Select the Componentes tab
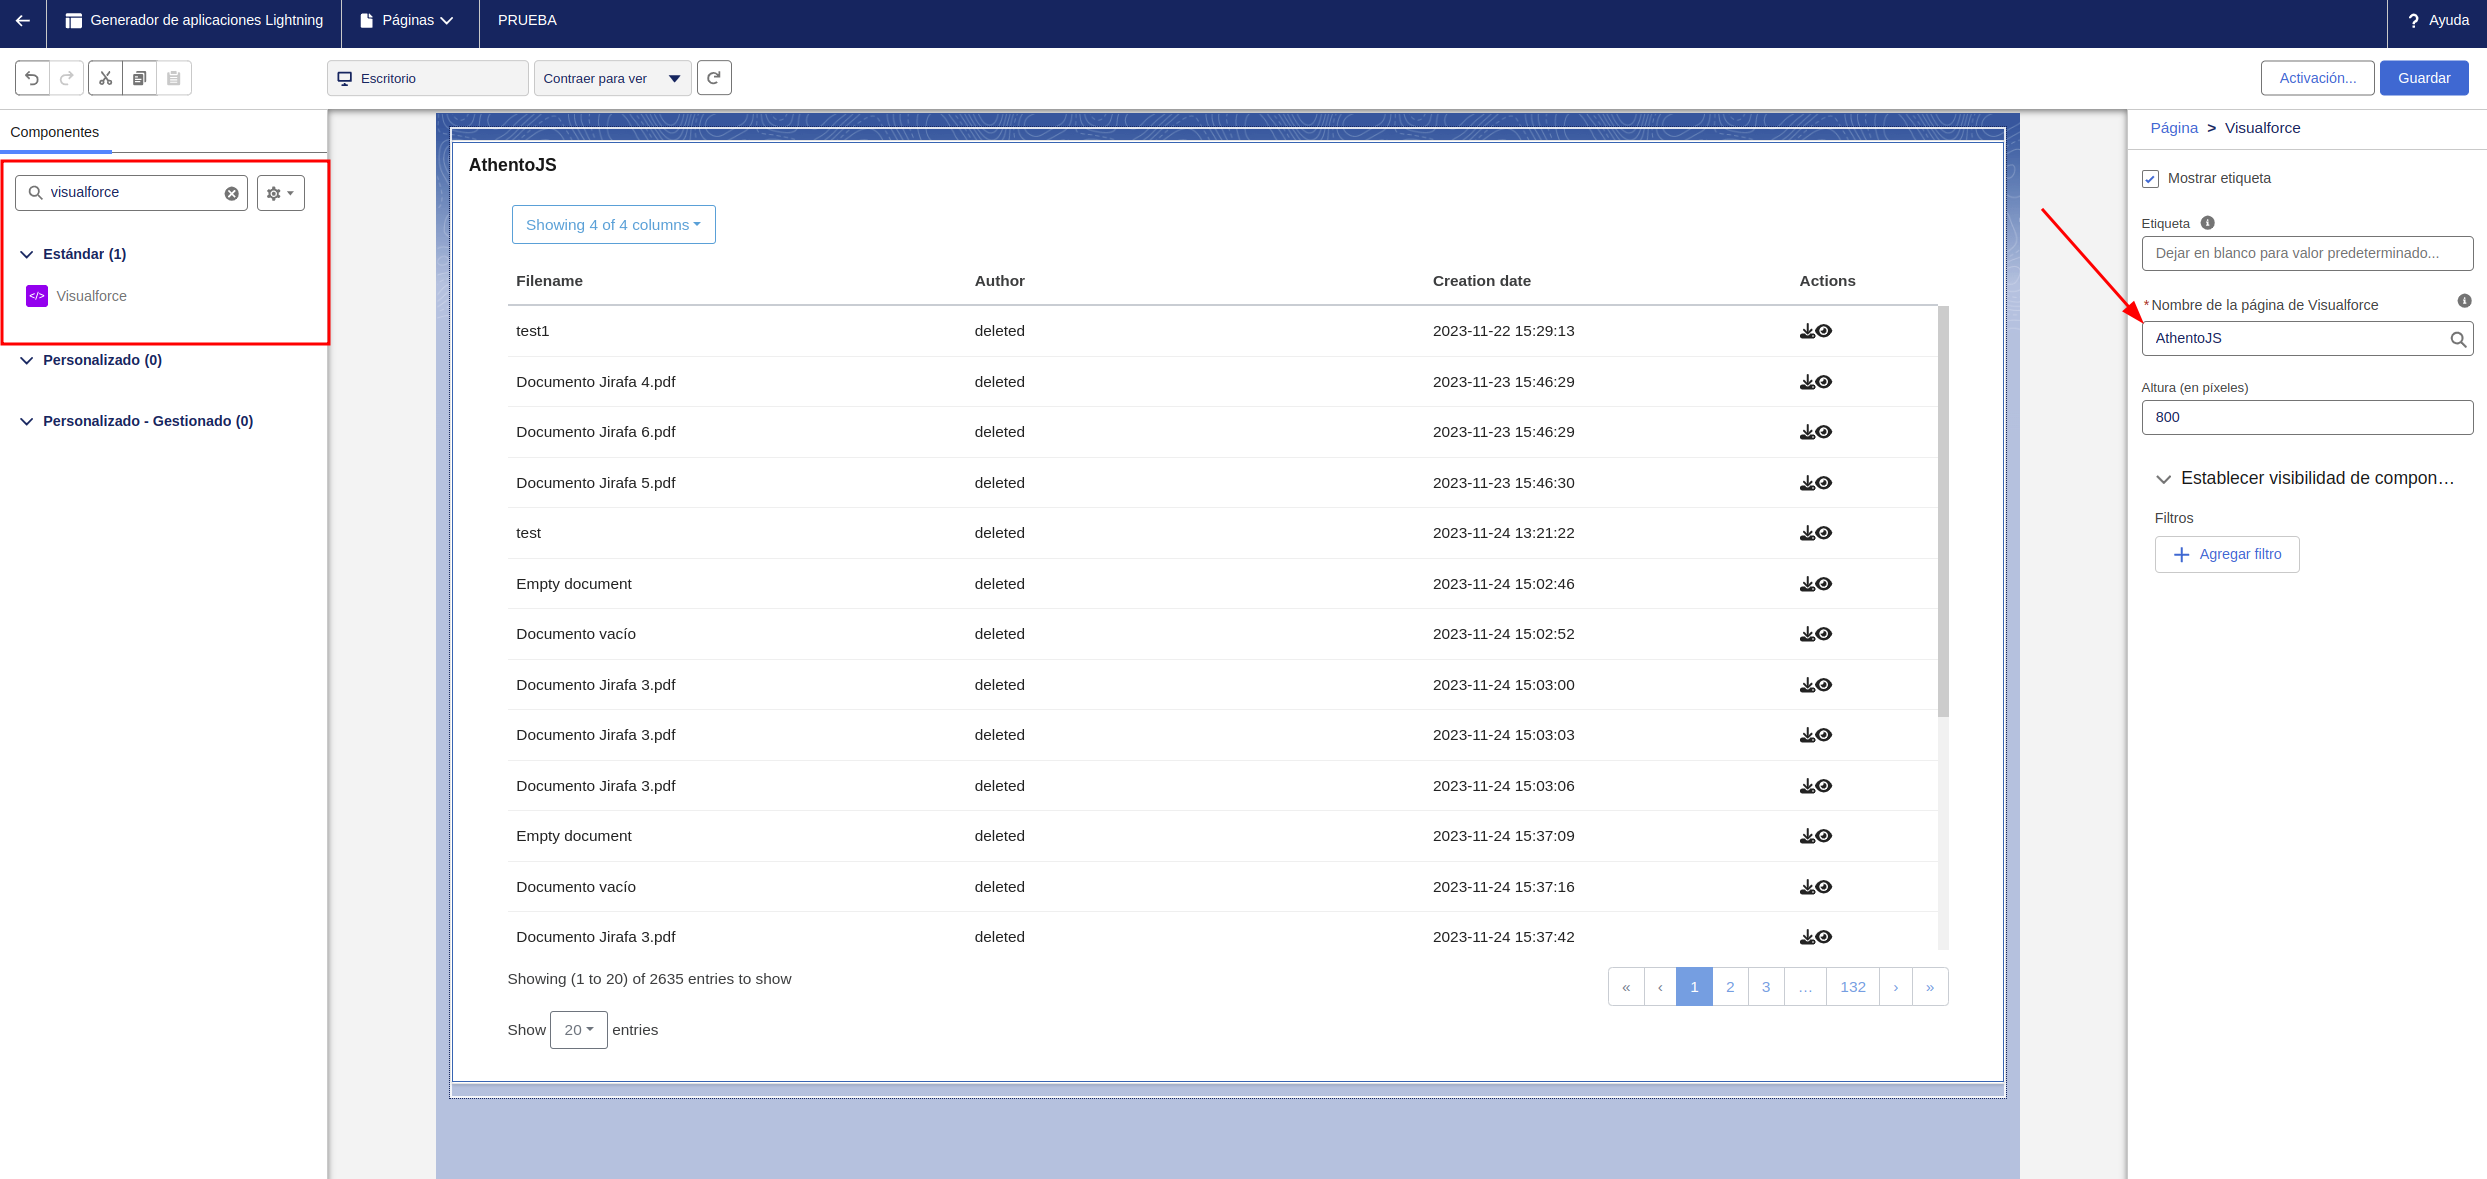Image resolution: width=2487 pixels, height=1179 pixels. 55,132
